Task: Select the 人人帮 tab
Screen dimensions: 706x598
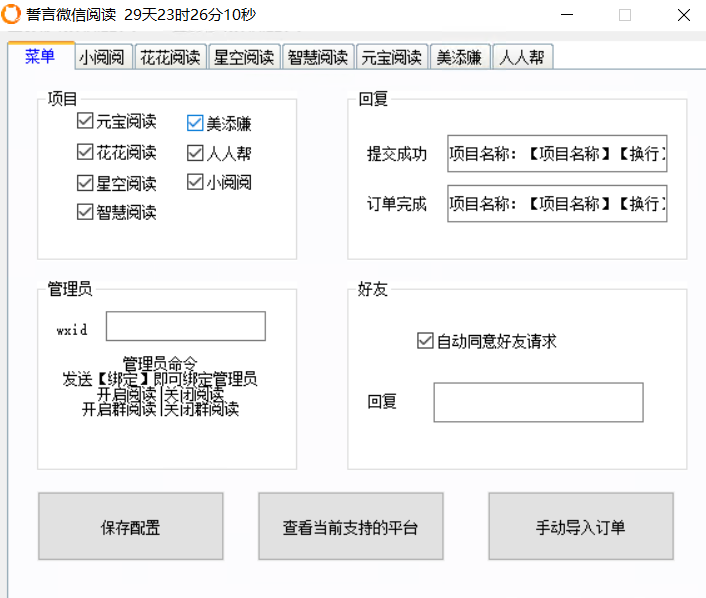Action: (522, 57)
